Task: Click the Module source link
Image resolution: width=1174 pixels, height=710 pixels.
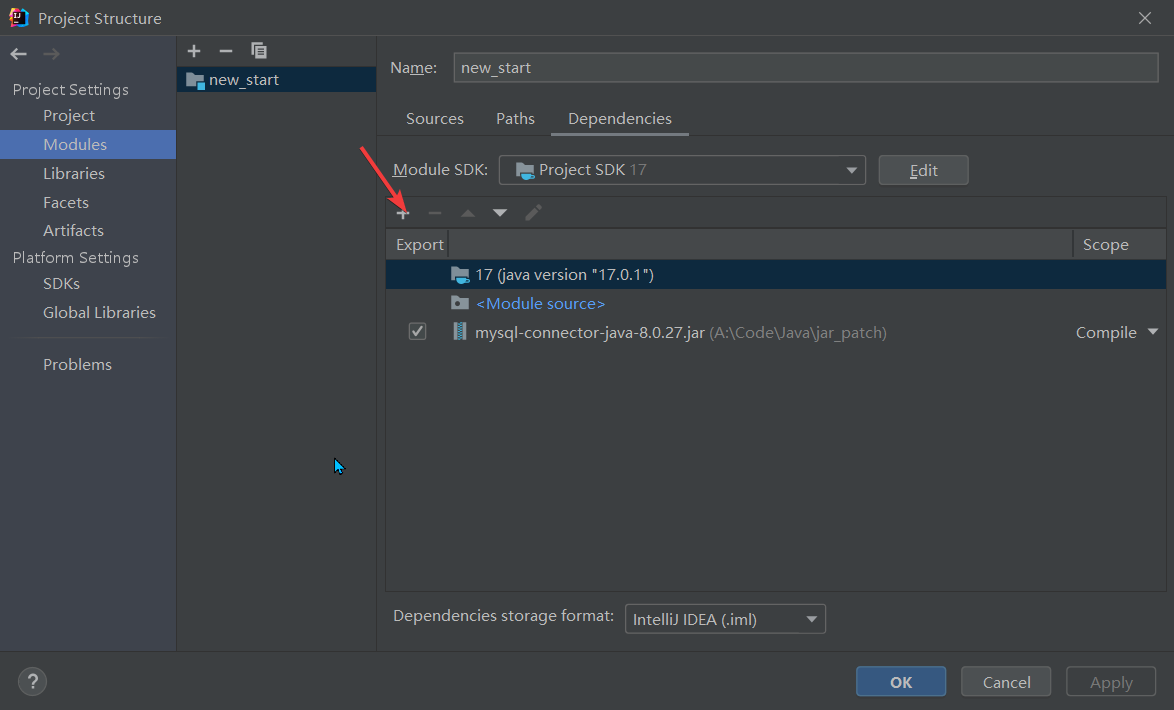Action: 541,304
